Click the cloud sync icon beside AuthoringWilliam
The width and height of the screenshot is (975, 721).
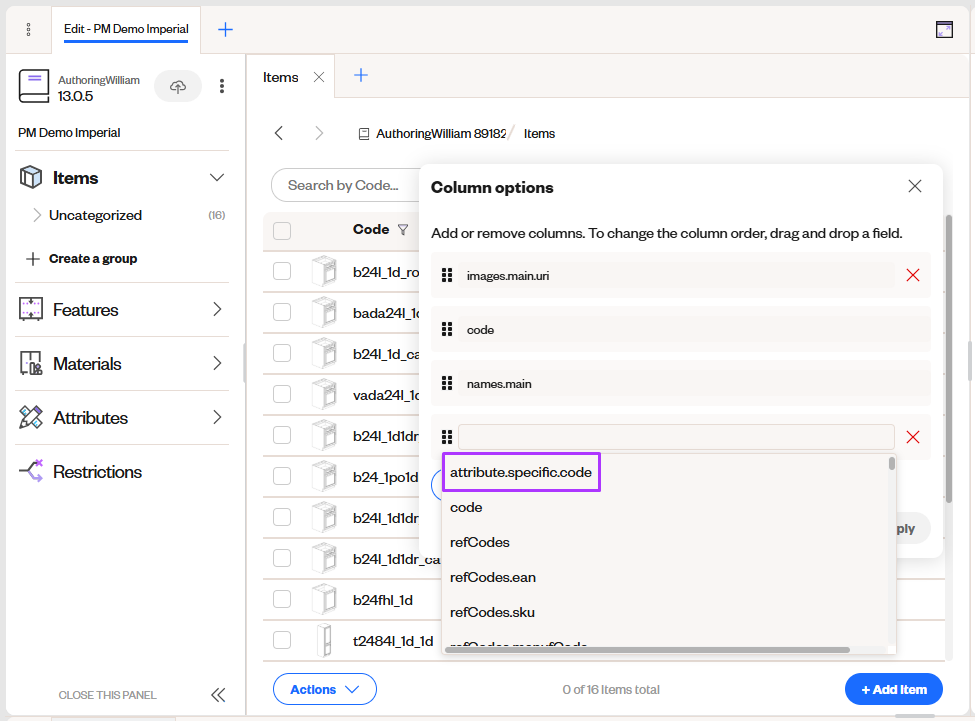178,86
